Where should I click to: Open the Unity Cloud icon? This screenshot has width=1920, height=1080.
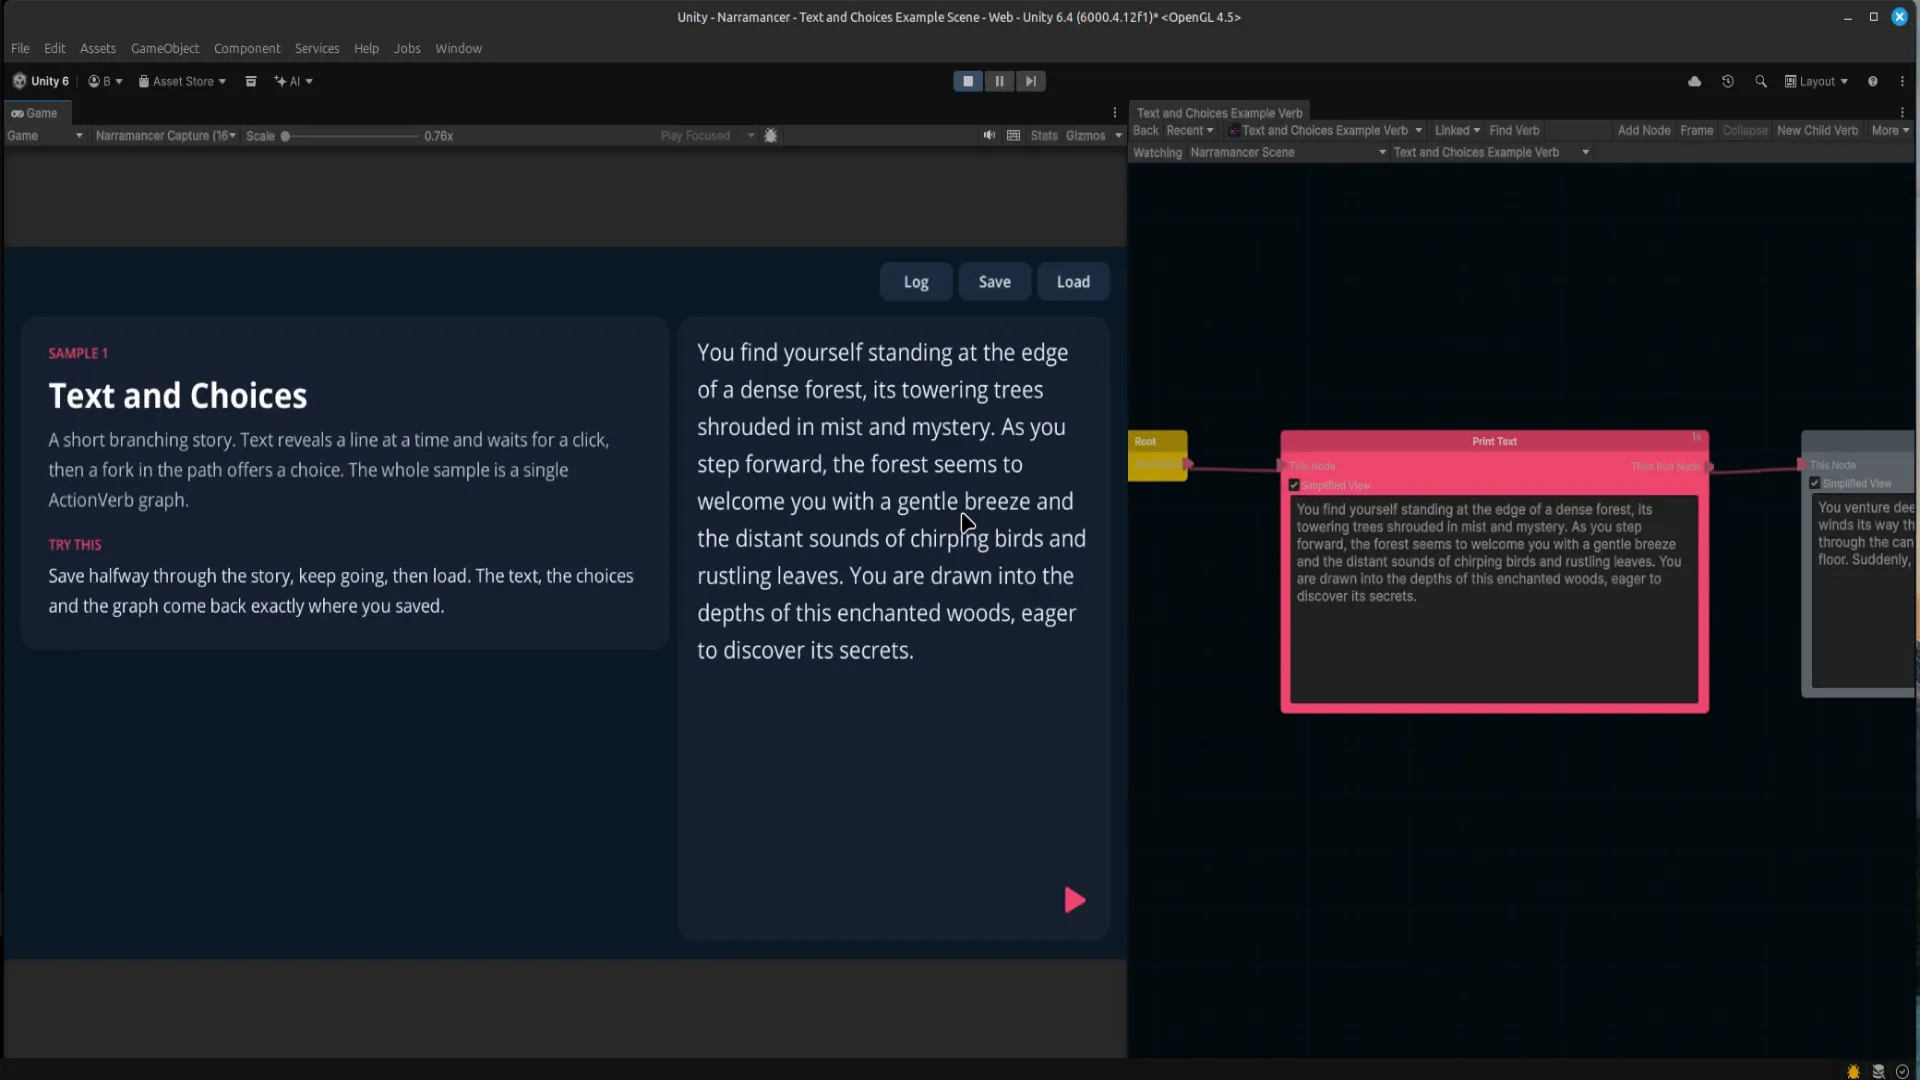pyautogui.click(x=1694, y=81)
